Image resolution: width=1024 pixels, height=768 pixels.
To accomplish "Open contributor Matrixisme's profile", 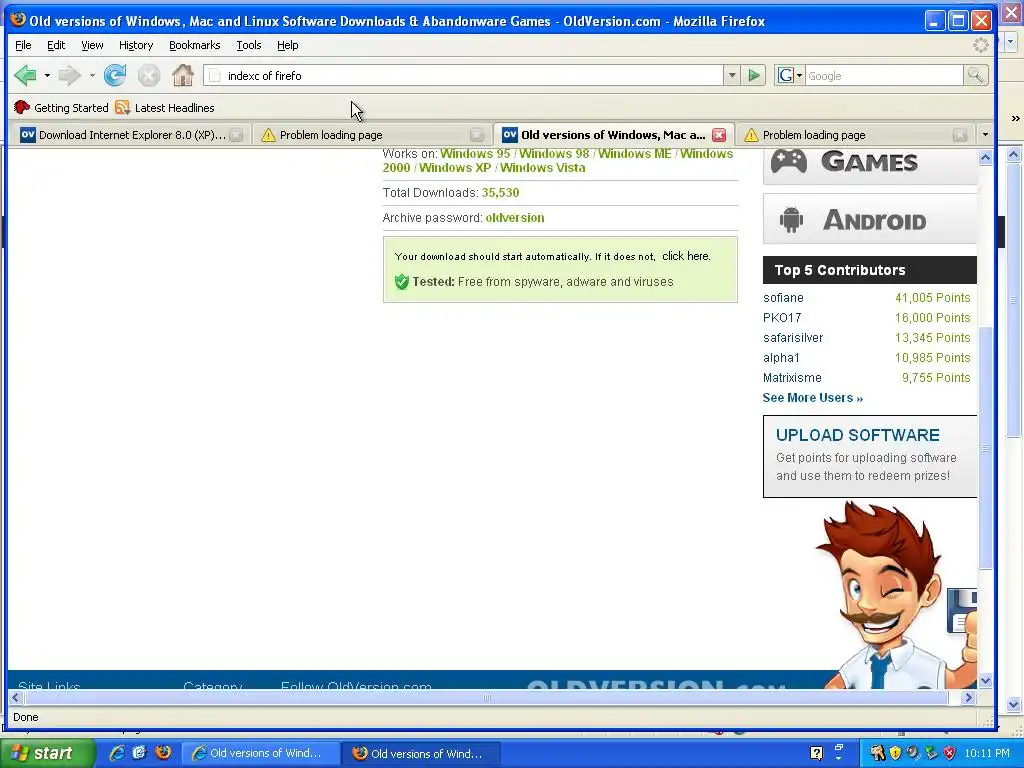I will (792, 377).
